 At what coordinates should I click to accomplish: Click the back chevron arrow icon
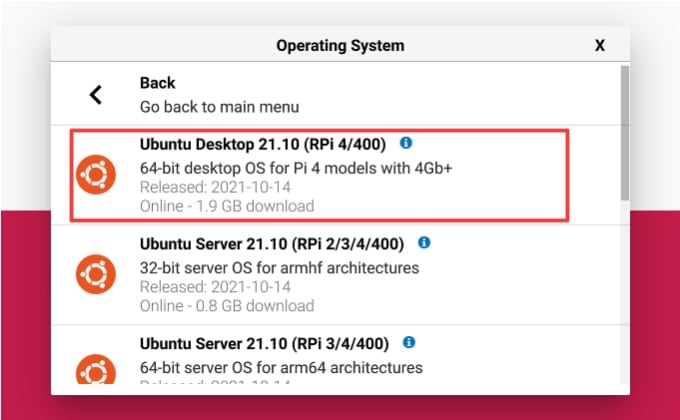[x=95, y=95]
